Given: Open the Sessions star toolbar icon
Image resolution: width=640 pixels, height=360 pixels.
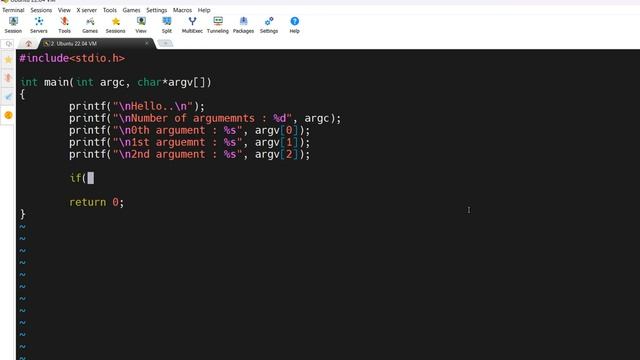Looking at the screenshot, I should (116, 24).
